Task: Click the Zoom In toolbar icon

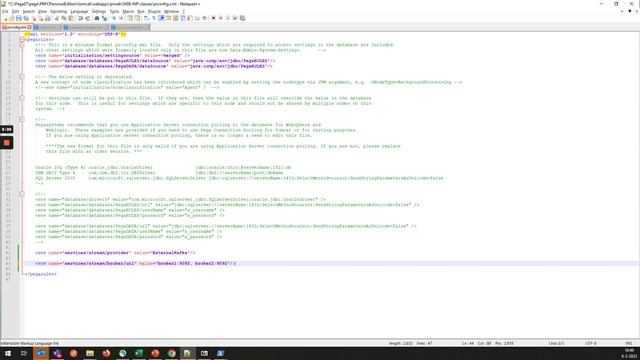Action: point(114,18)
